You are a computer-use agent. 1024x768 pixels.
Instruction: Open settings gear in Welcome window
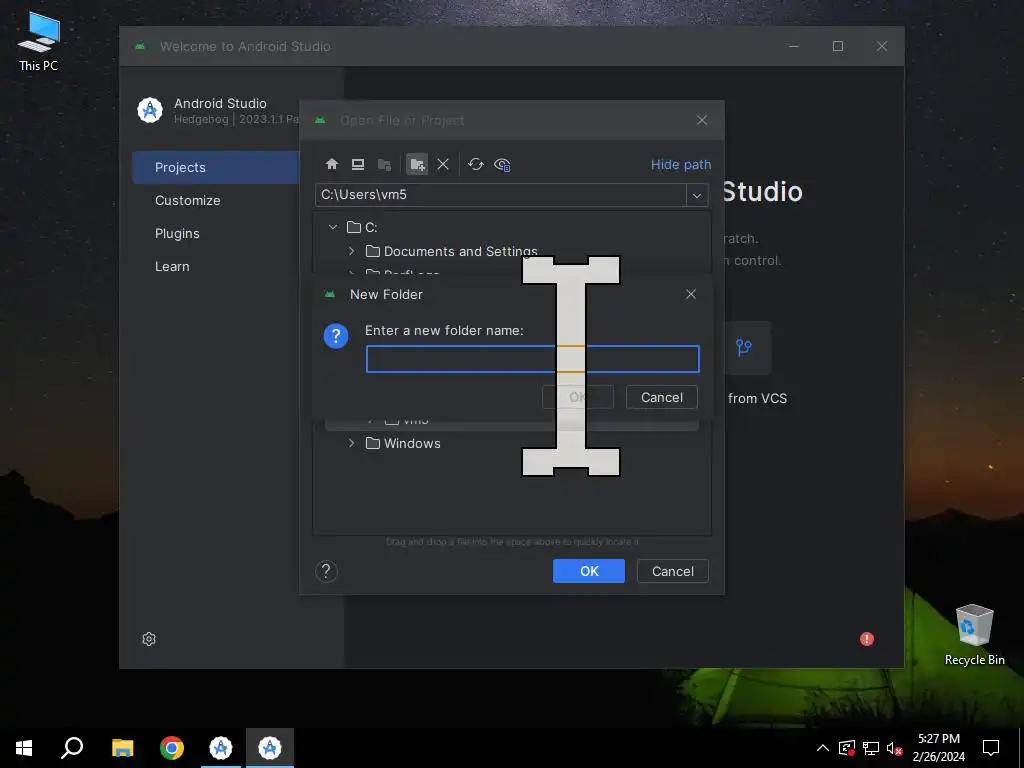(149, 639)
